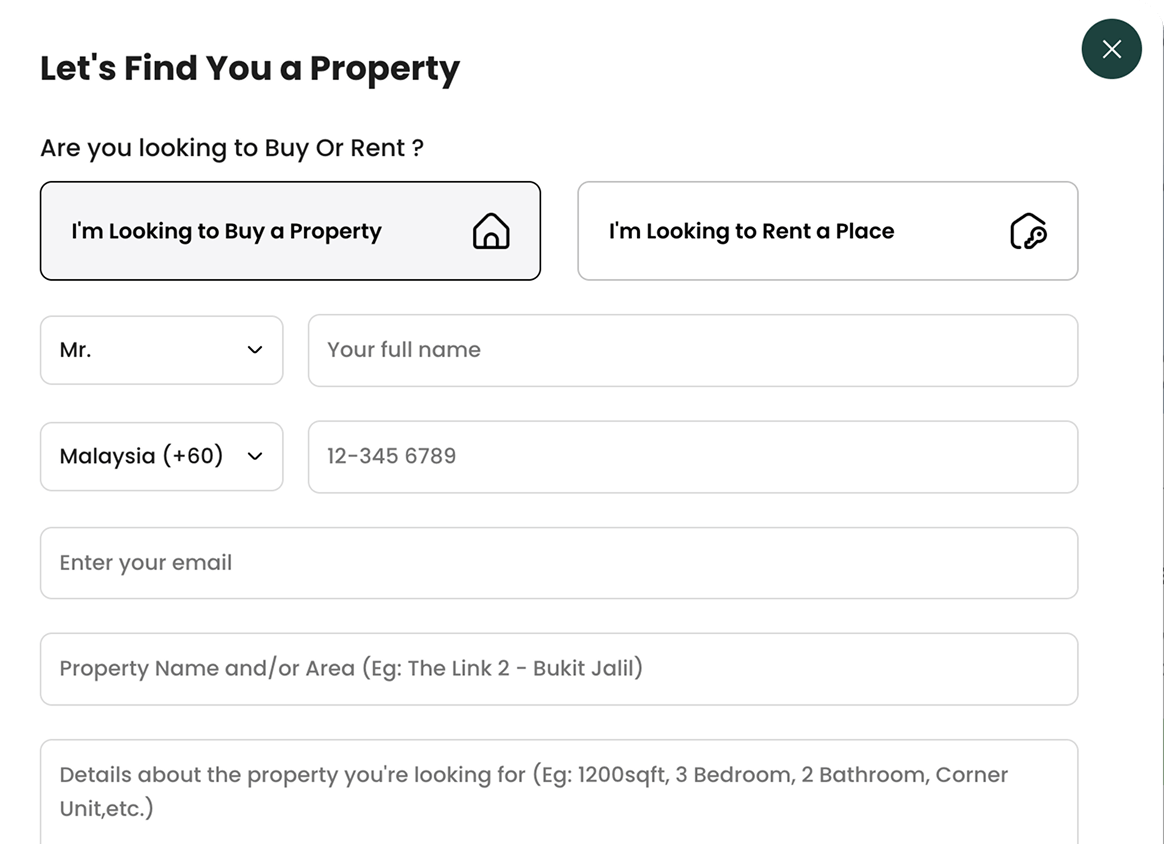Close the form using the X icon
Image resolution: width=1164 pixels, height=844 pixels.
click(1111, 49)
